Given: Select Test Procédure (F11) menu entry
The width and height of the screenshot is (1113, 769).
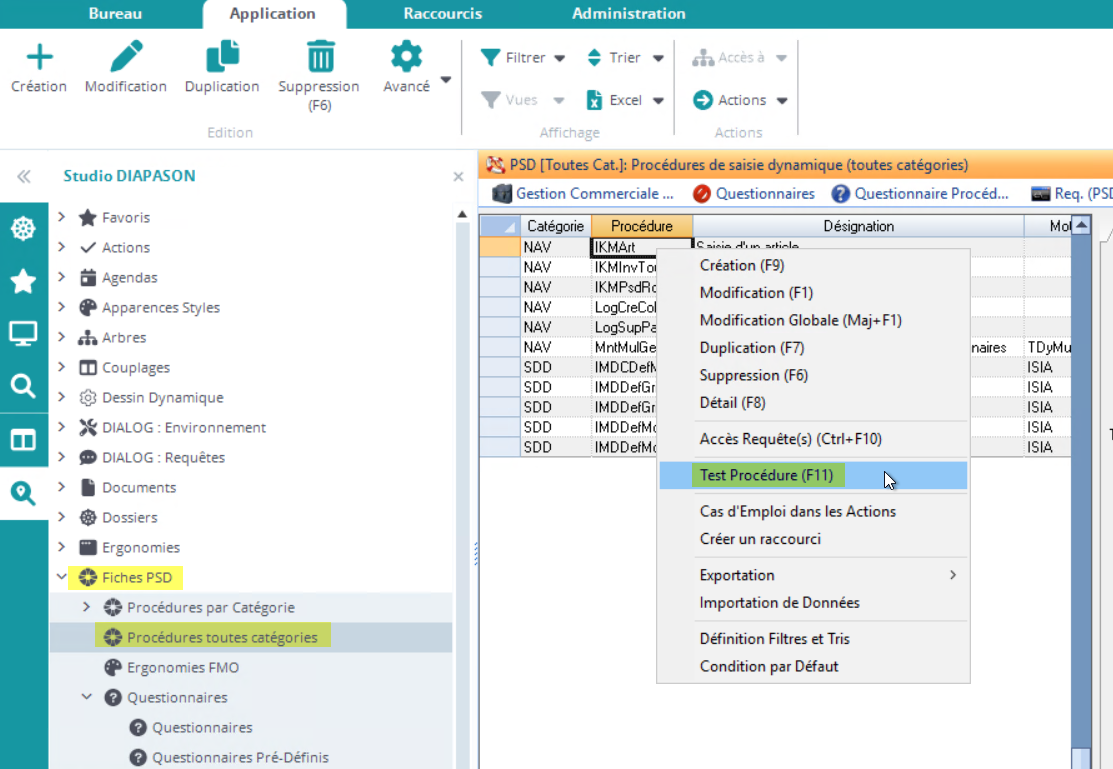Looking at the screenshot, I should pos(766,475).
